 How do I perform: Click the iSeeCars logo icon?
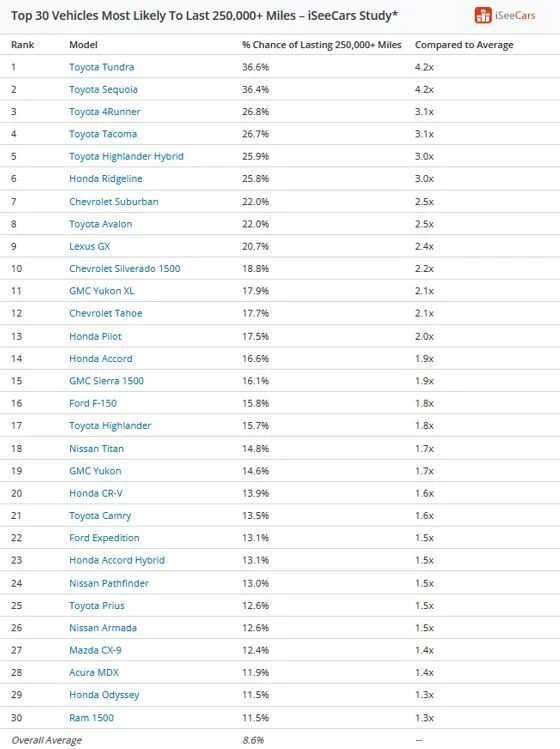[483, 15]
